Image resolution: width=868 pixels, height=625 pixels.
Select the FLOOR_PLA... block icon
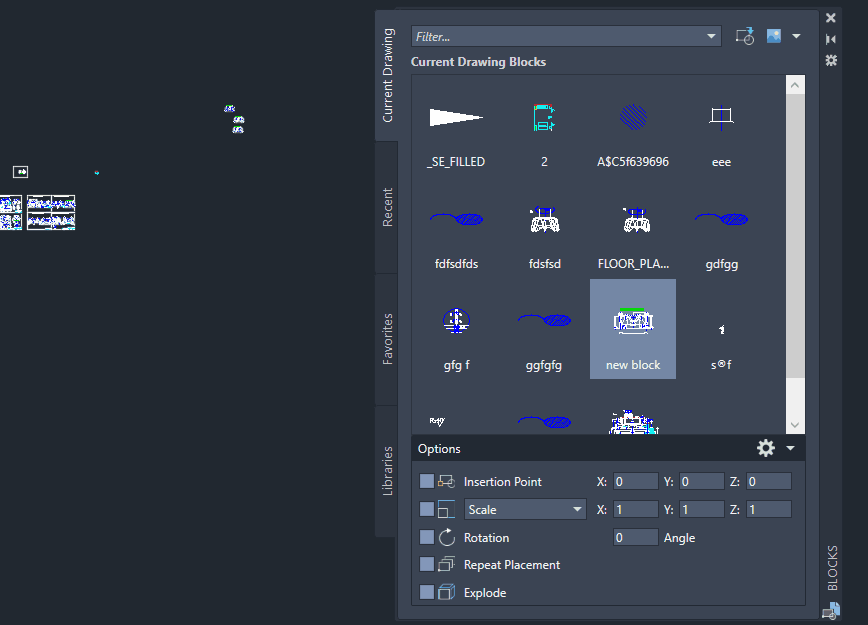(632, 220)
